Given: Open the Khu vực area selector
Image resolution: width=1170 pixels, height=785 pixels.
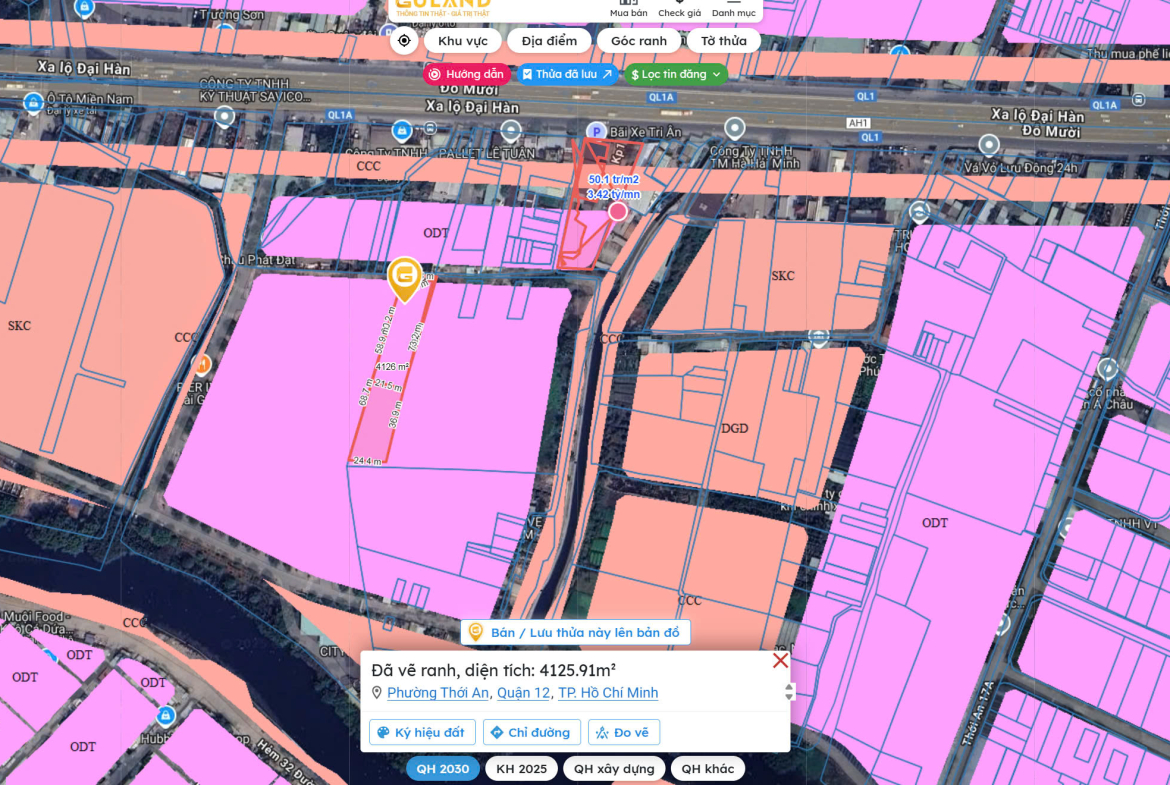Looking at the screenshot, I should click(x=463, y=41).
